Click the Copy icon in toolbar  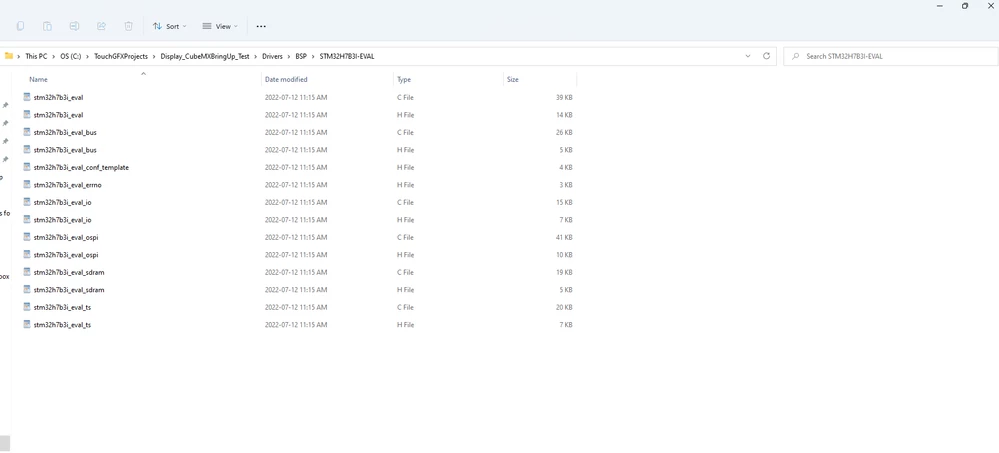20,26
